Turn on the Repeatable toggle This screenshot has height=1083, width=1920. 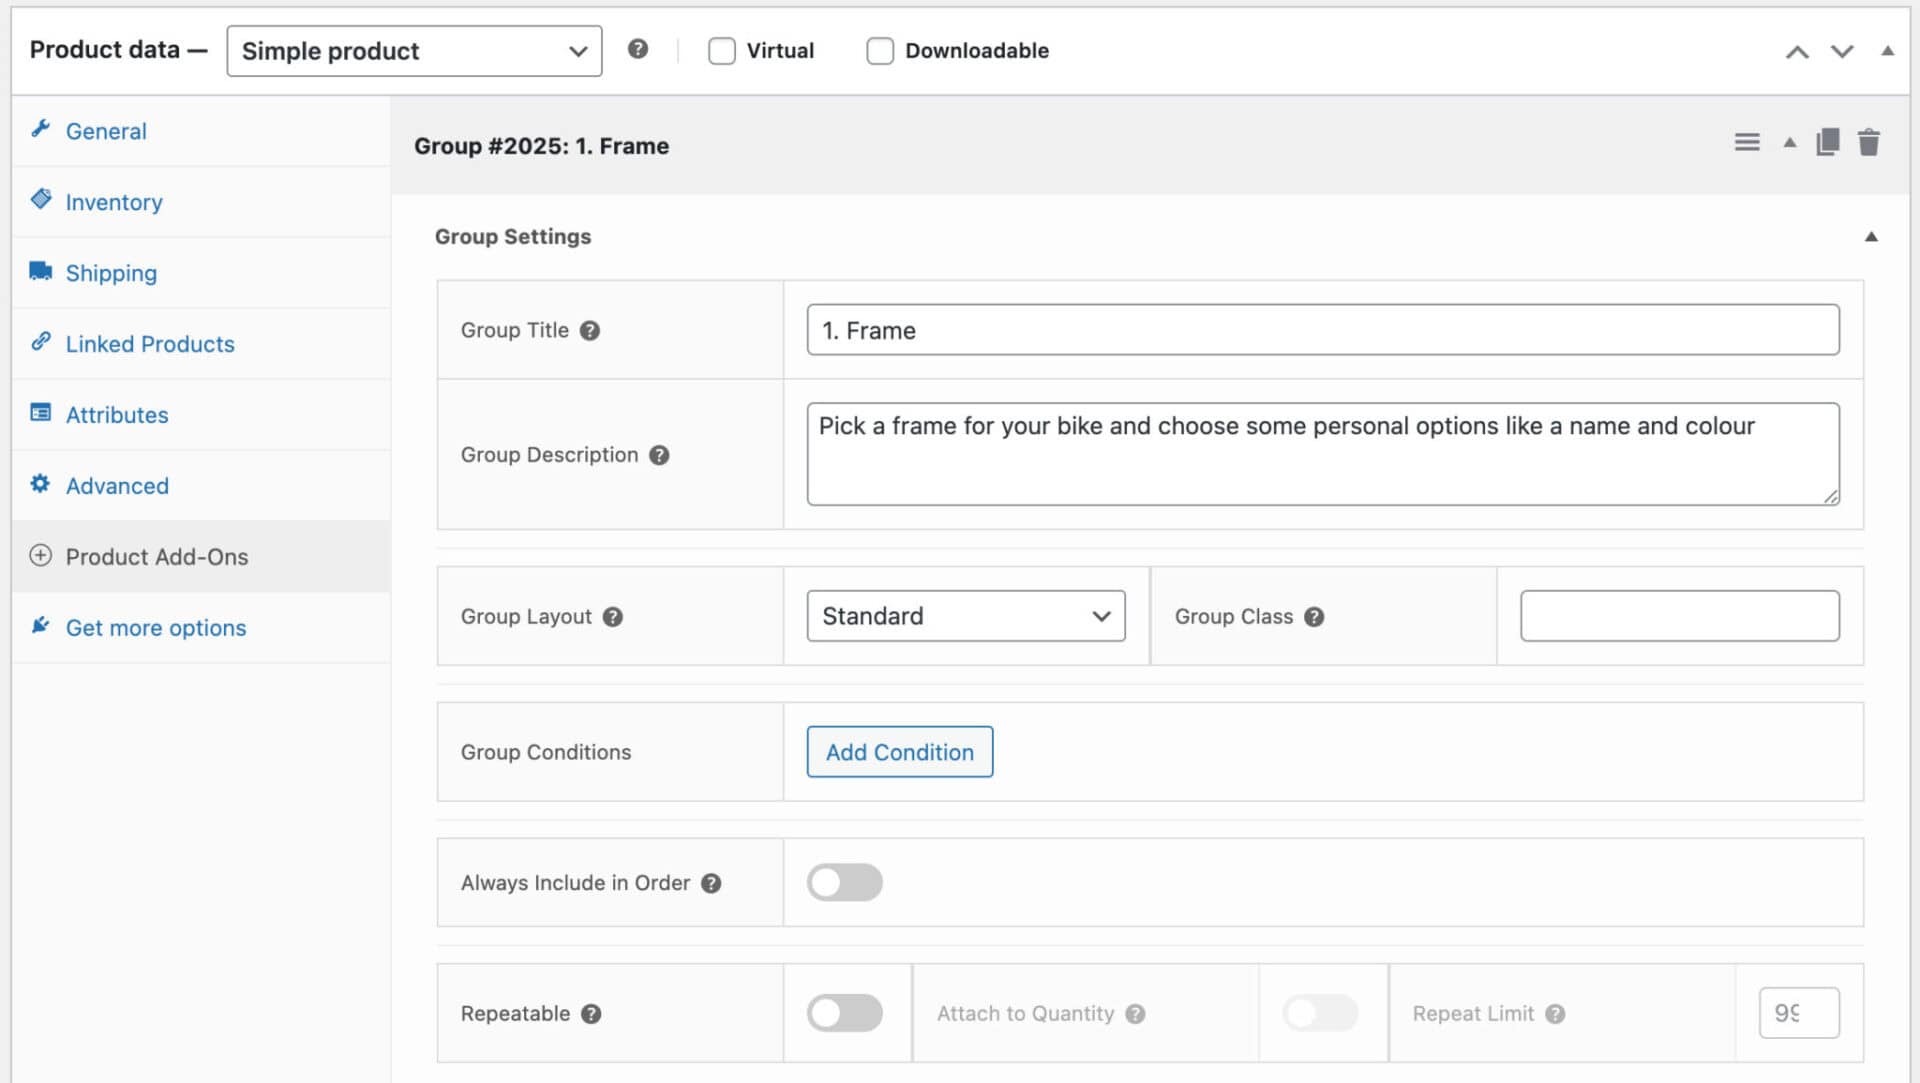click(x=844, y=1013)
